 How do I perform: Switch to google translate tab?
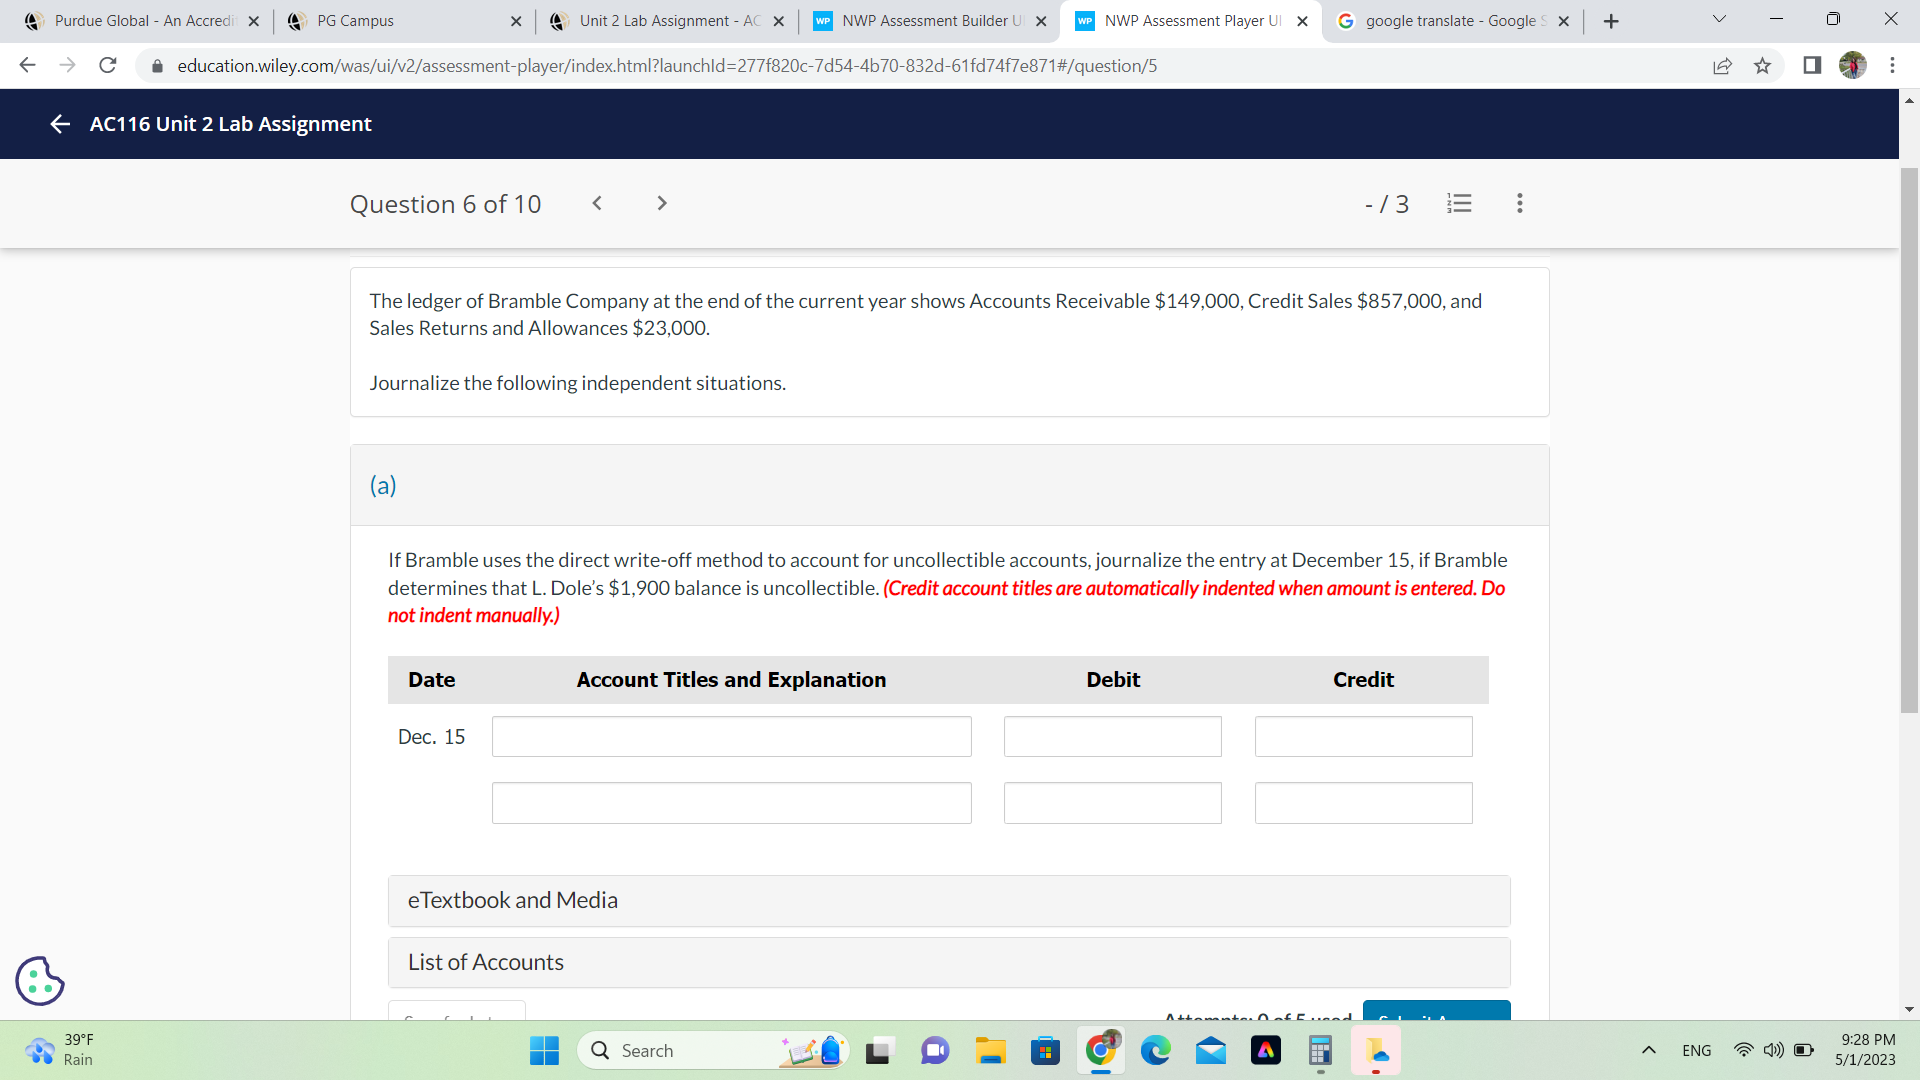tap(1452, 21)
